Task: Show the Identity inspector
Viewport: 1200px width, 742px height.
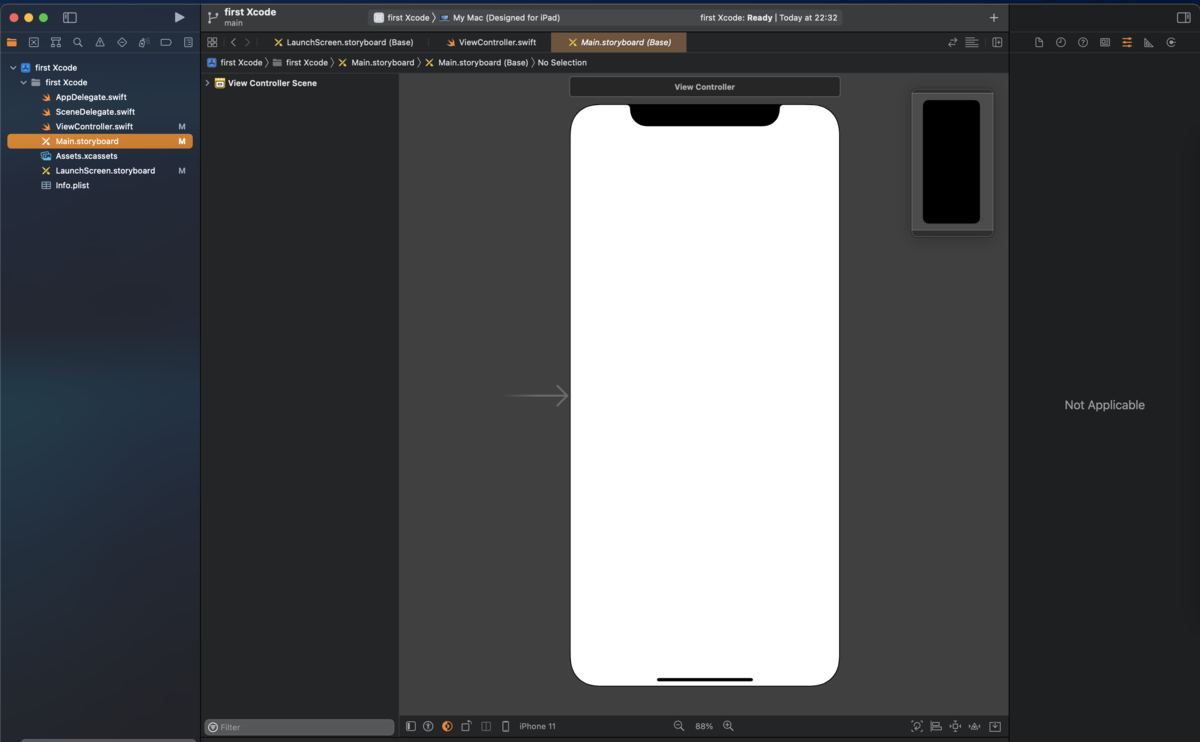Action: coord(1105,42)
